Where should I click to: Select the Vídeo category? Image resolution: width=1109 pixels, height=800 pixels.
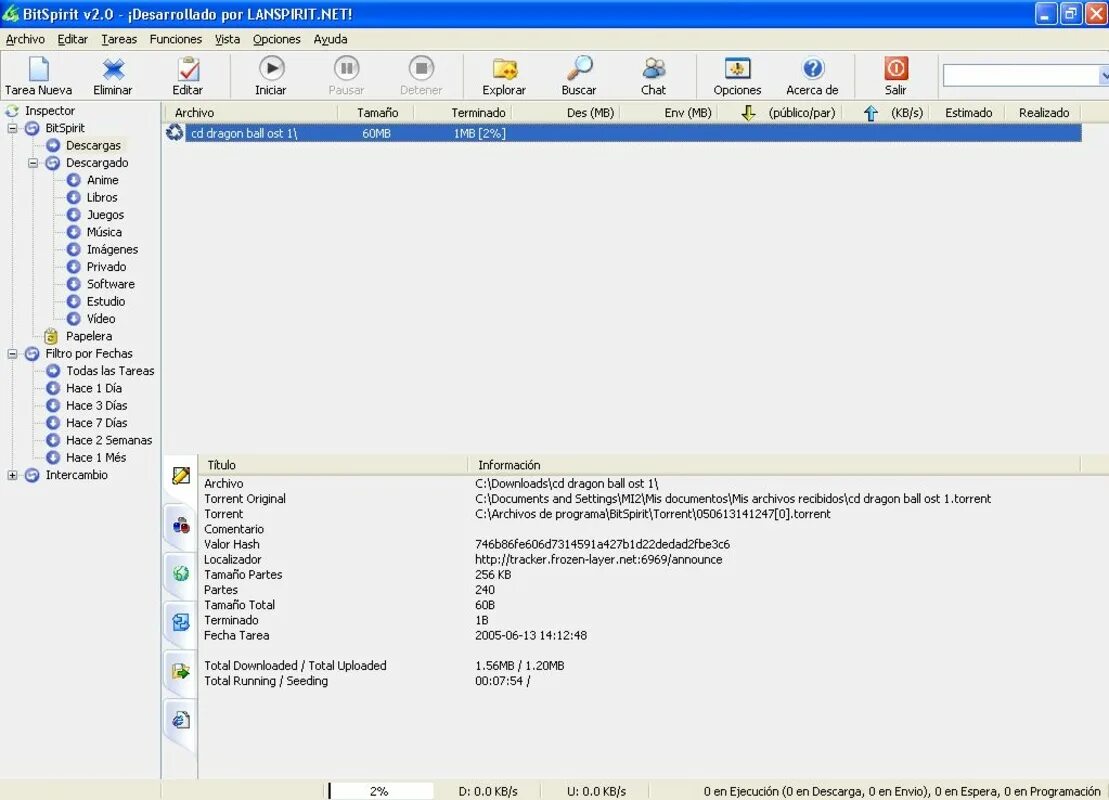point(100,318)
